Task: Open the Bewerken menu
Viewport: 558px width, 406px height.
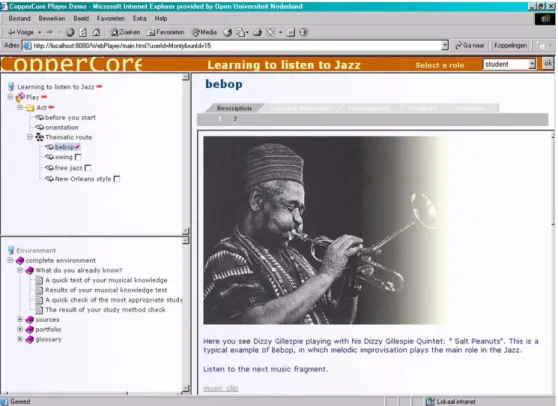Action: (x=52, y=19)
